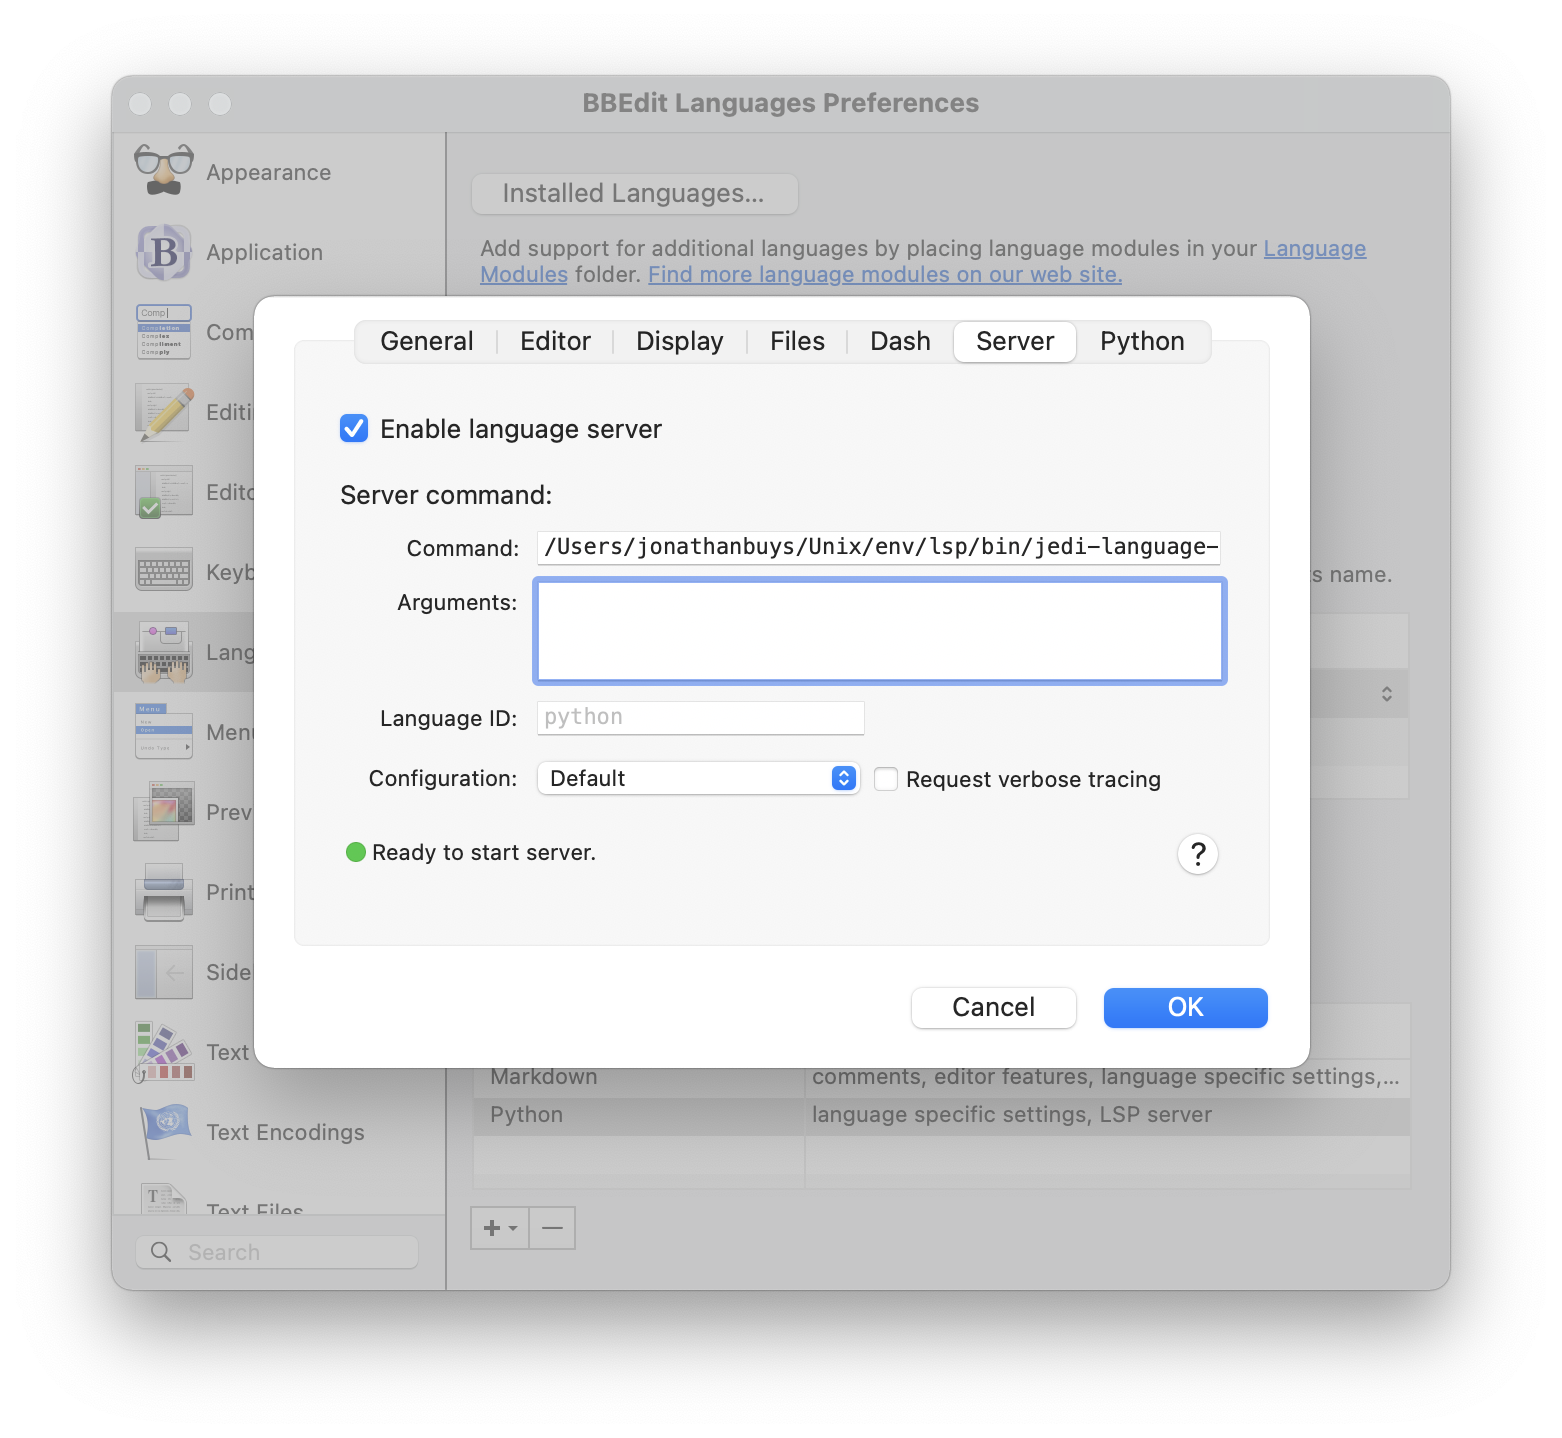Switch to the General tab
This screenshot has height=1438, width=1562.
pyautogui.click(x=426, y=341)
